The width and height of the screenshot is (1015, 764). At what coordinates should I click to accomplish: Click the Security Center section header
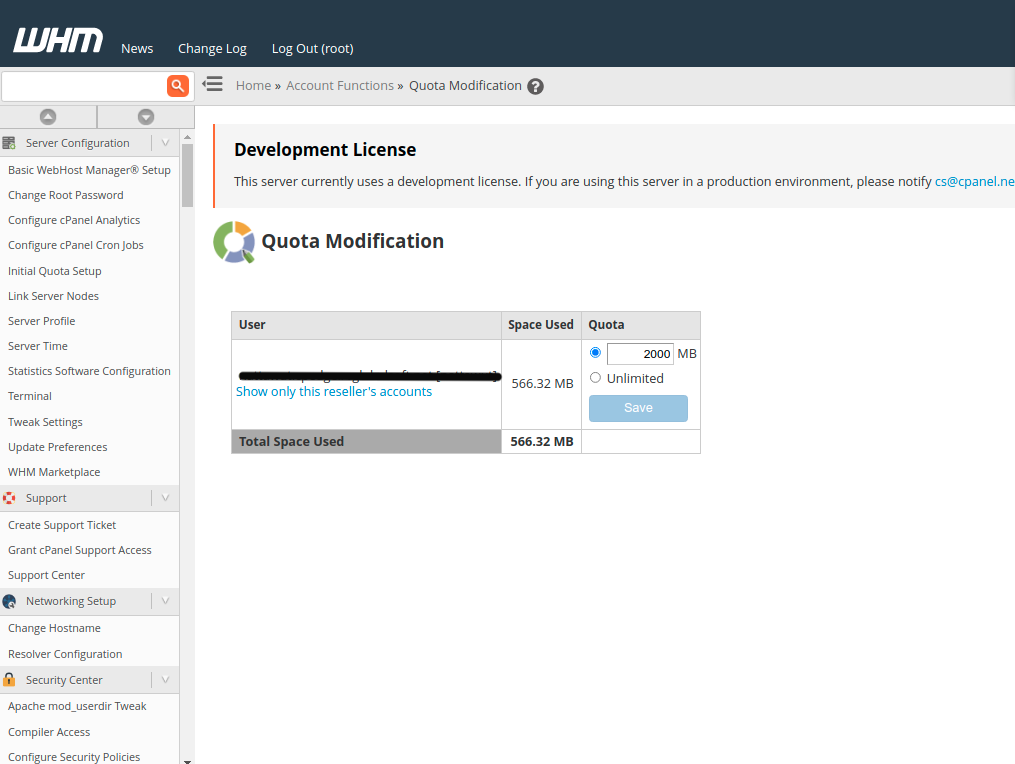pyautogui.click(x=64, y=680)
